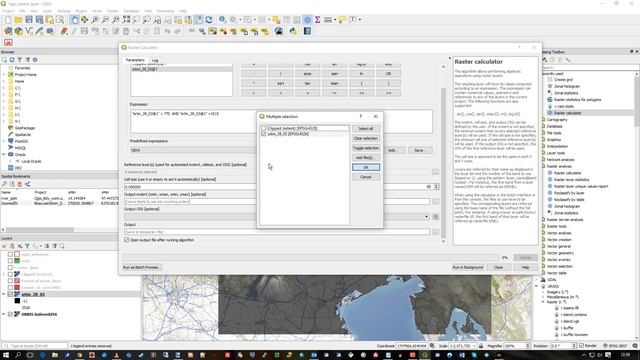Check the Clipped (extent) layer checkbox
The height and width of the screenshot is (360, 640).
[x=264, y=128]
